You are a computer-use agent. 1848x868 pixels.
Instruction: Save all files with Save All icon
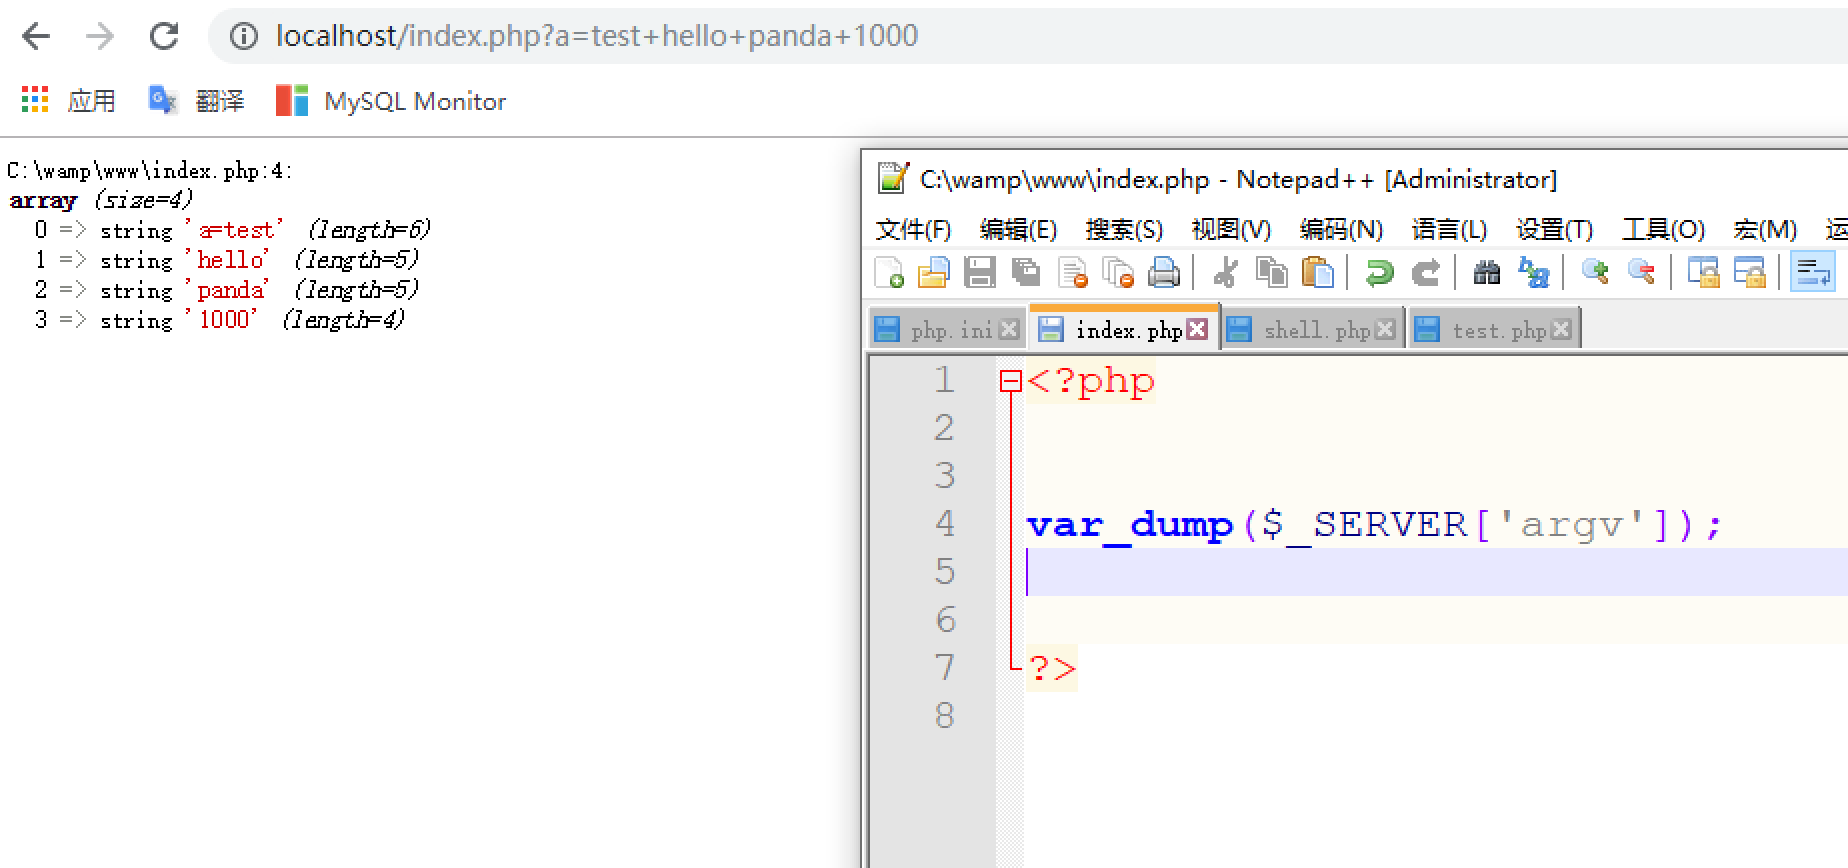coord(1025,272)
